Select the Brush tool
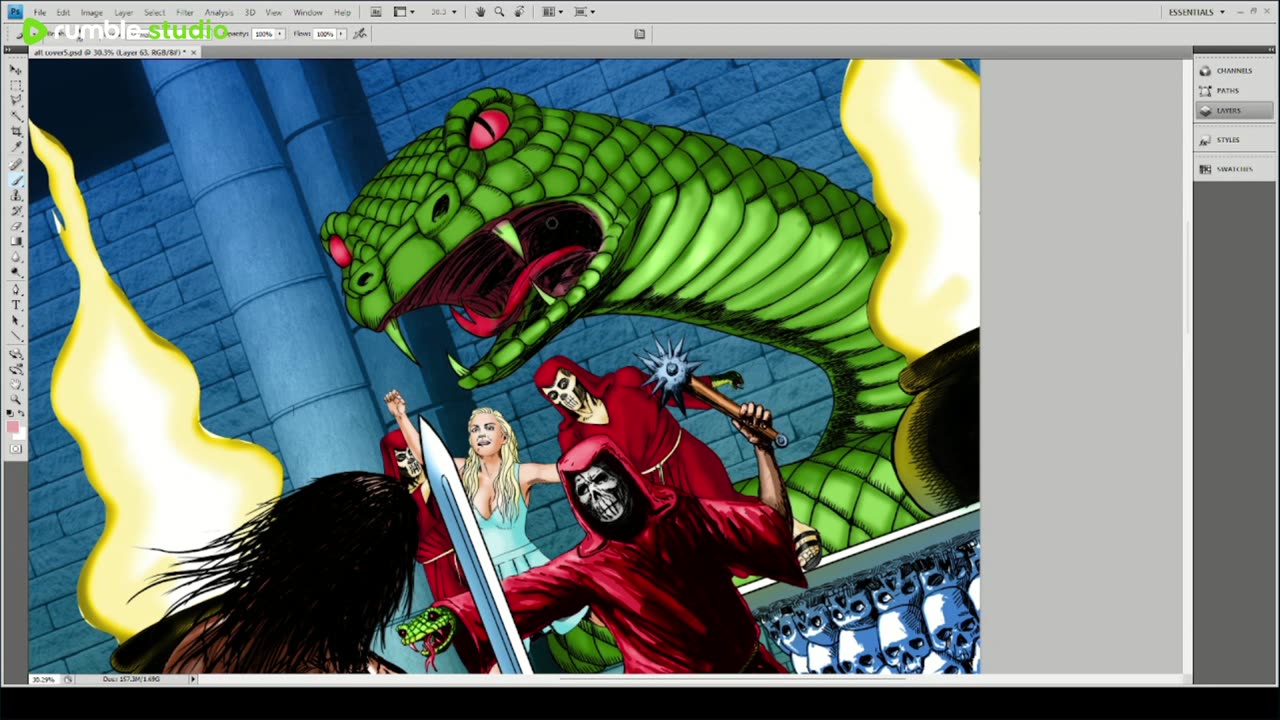The image size is (1280, 720). click(x=16, y=180)
